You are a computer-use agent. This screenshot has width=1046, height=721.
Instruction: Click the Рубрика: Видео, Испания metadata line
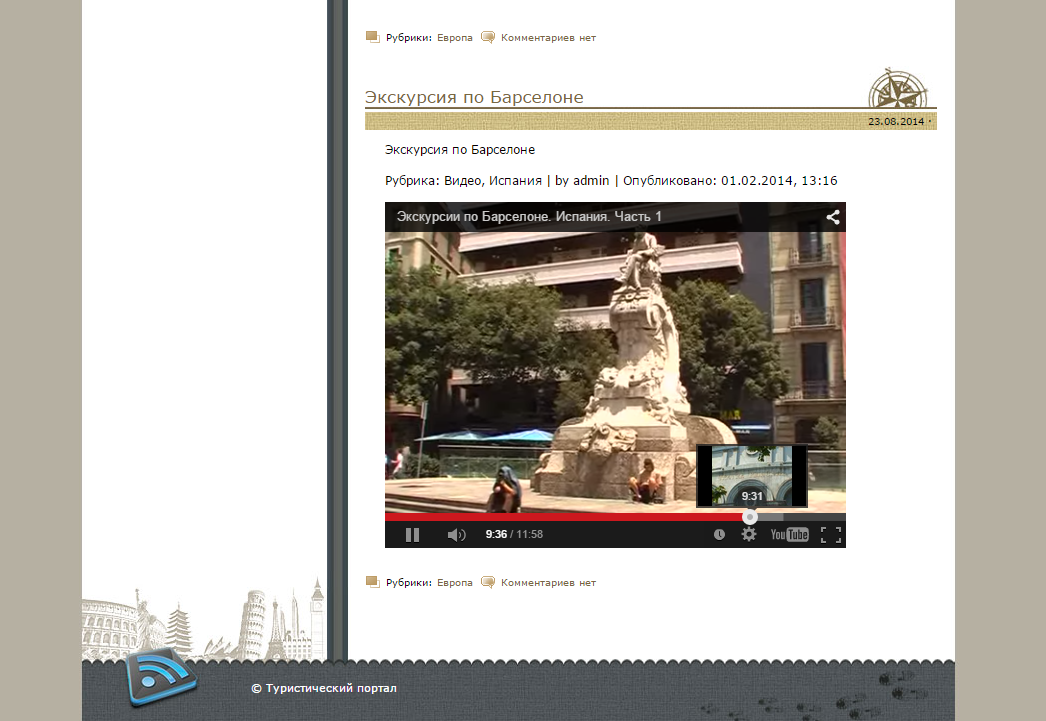point(611,181)
